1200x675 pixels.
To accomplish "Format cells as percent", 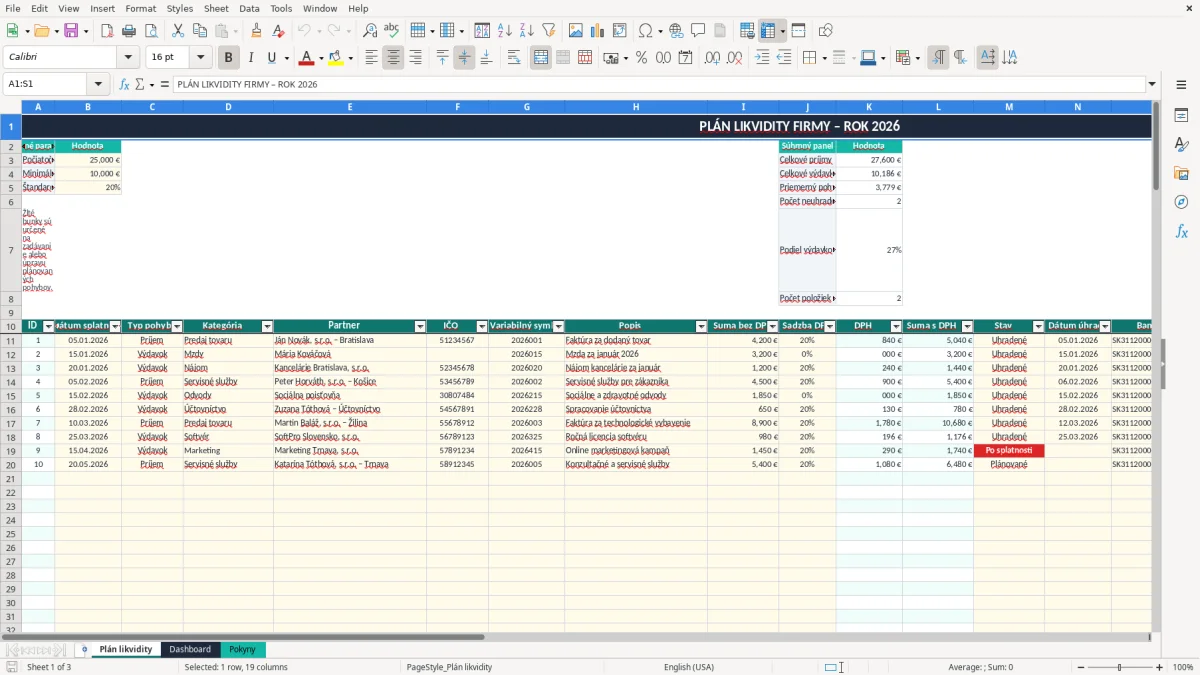I will coord(642,58).
